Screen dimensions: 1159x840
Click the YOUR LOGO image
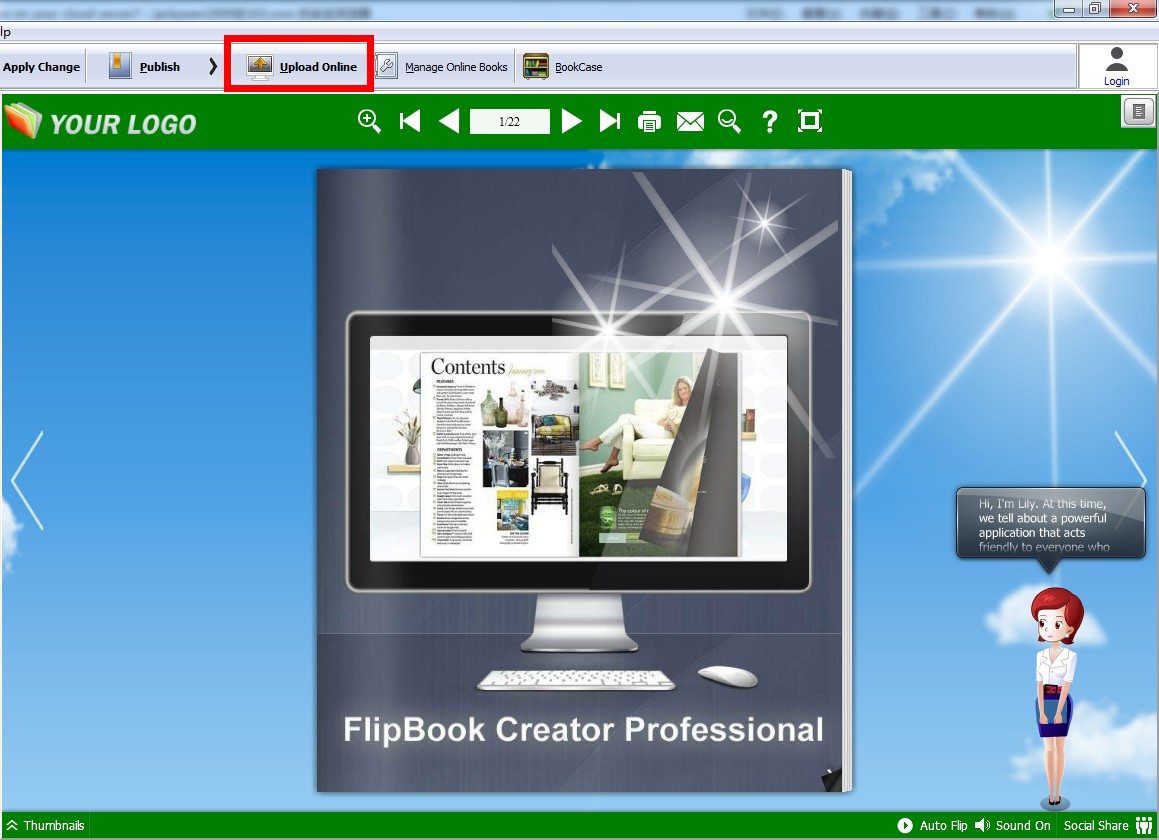click(101, 122)
